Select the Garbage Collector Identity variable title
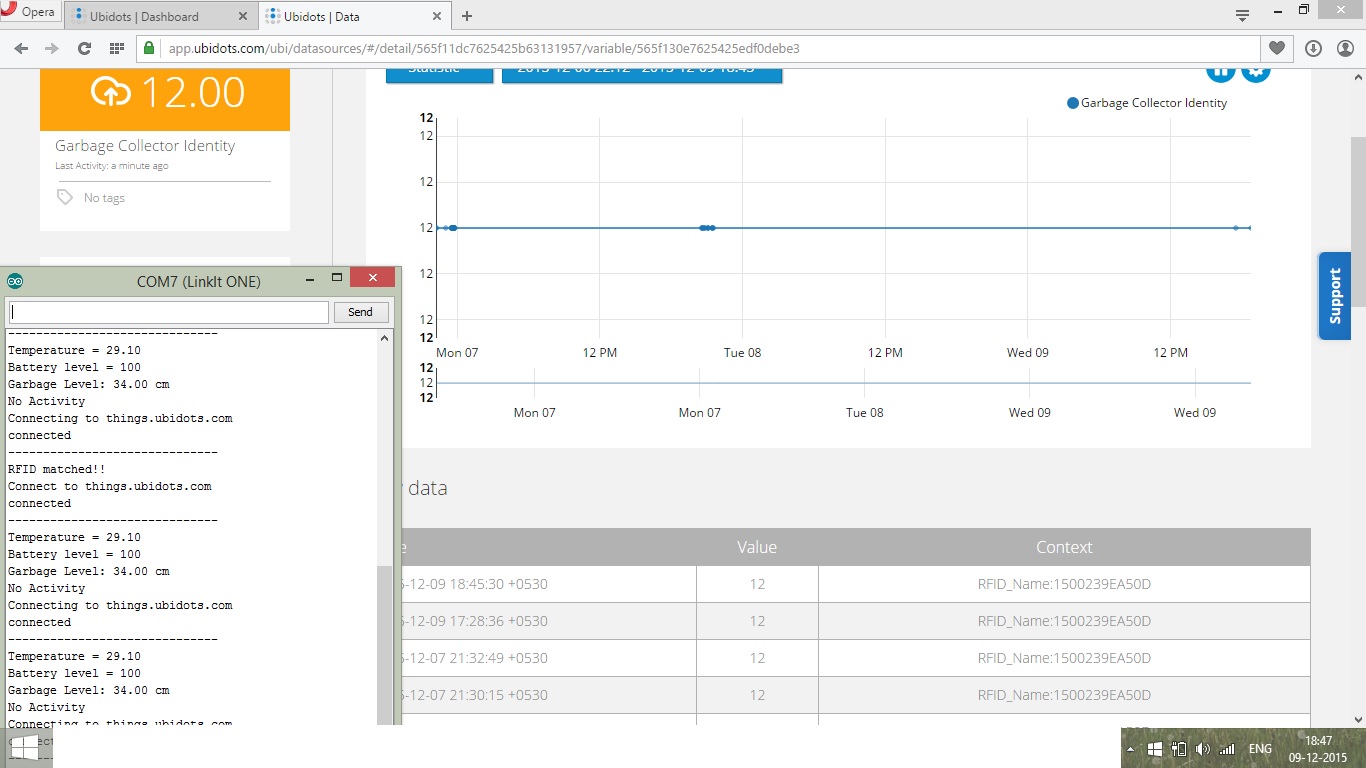1366x768 pixels. click(x=145, y=146)
